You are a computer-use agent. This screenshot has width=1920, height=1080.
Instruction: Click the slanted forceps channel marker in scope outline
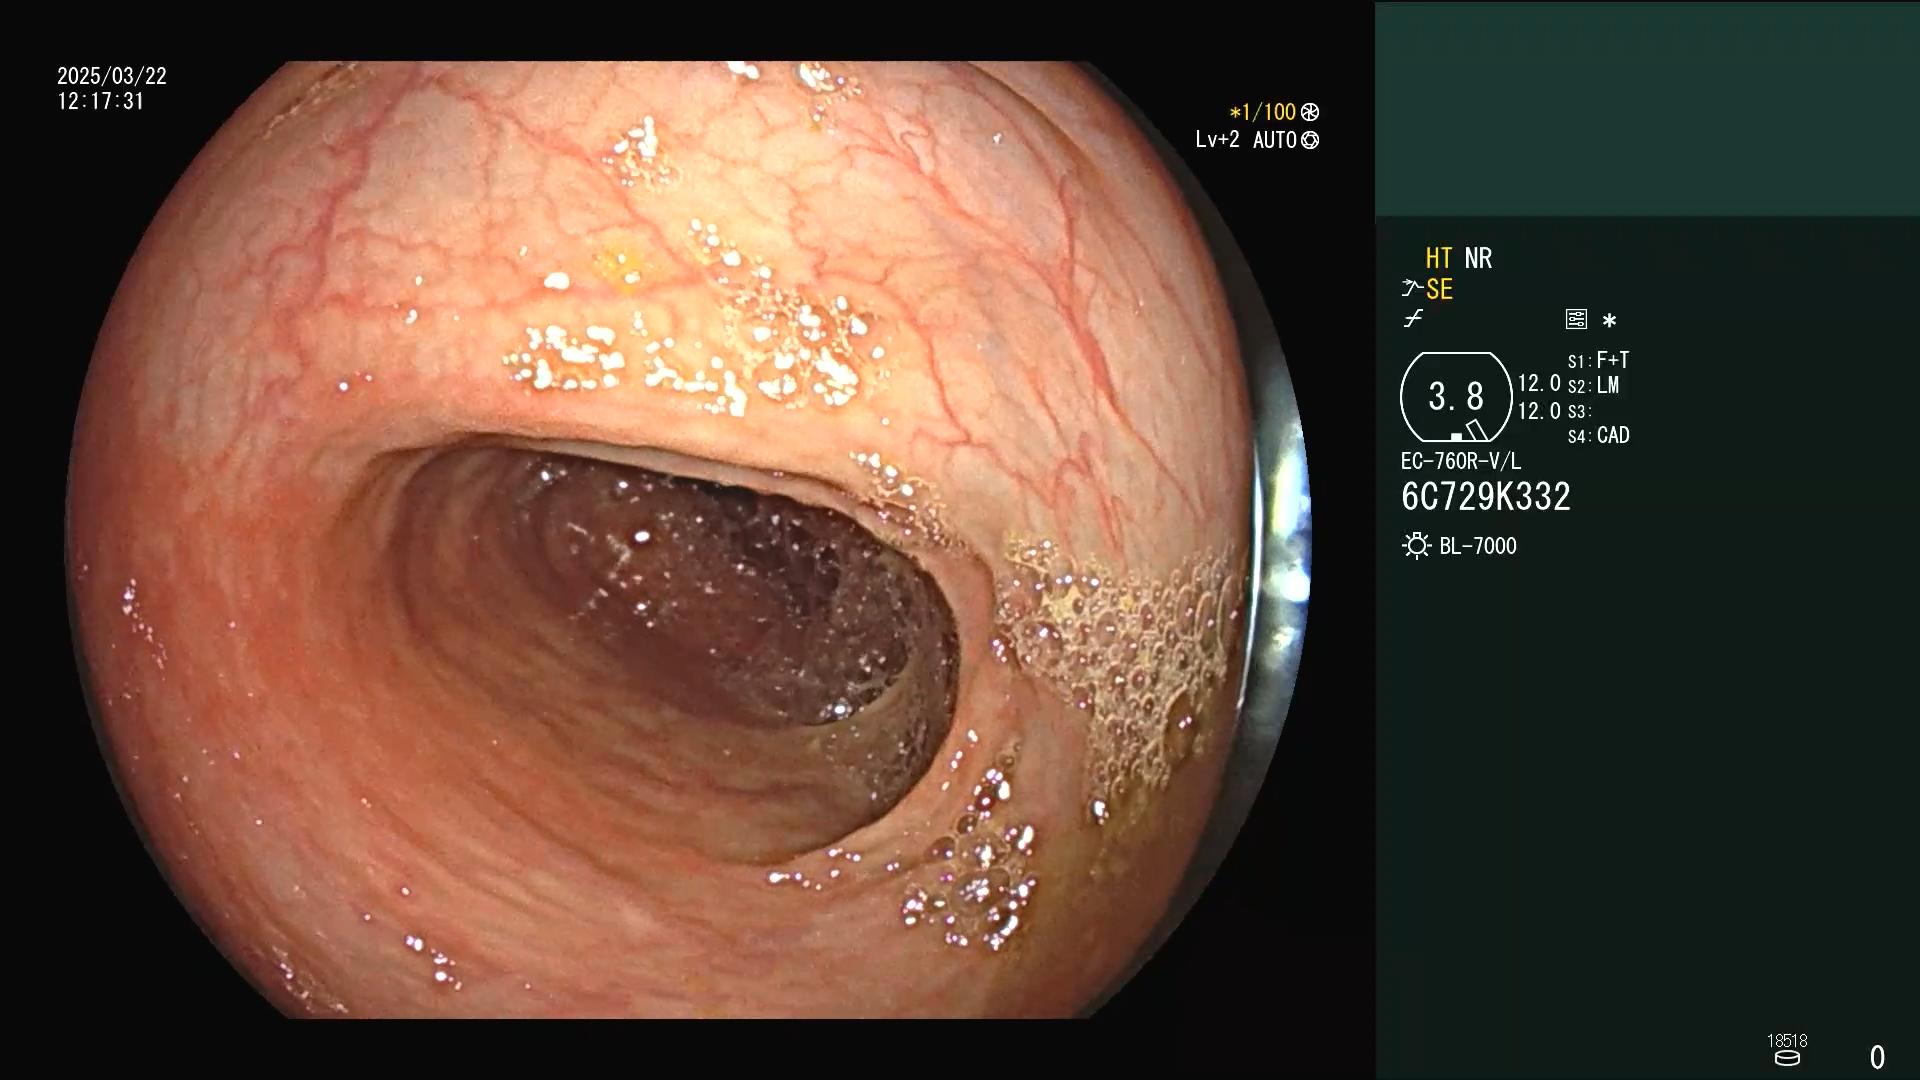1477,430
